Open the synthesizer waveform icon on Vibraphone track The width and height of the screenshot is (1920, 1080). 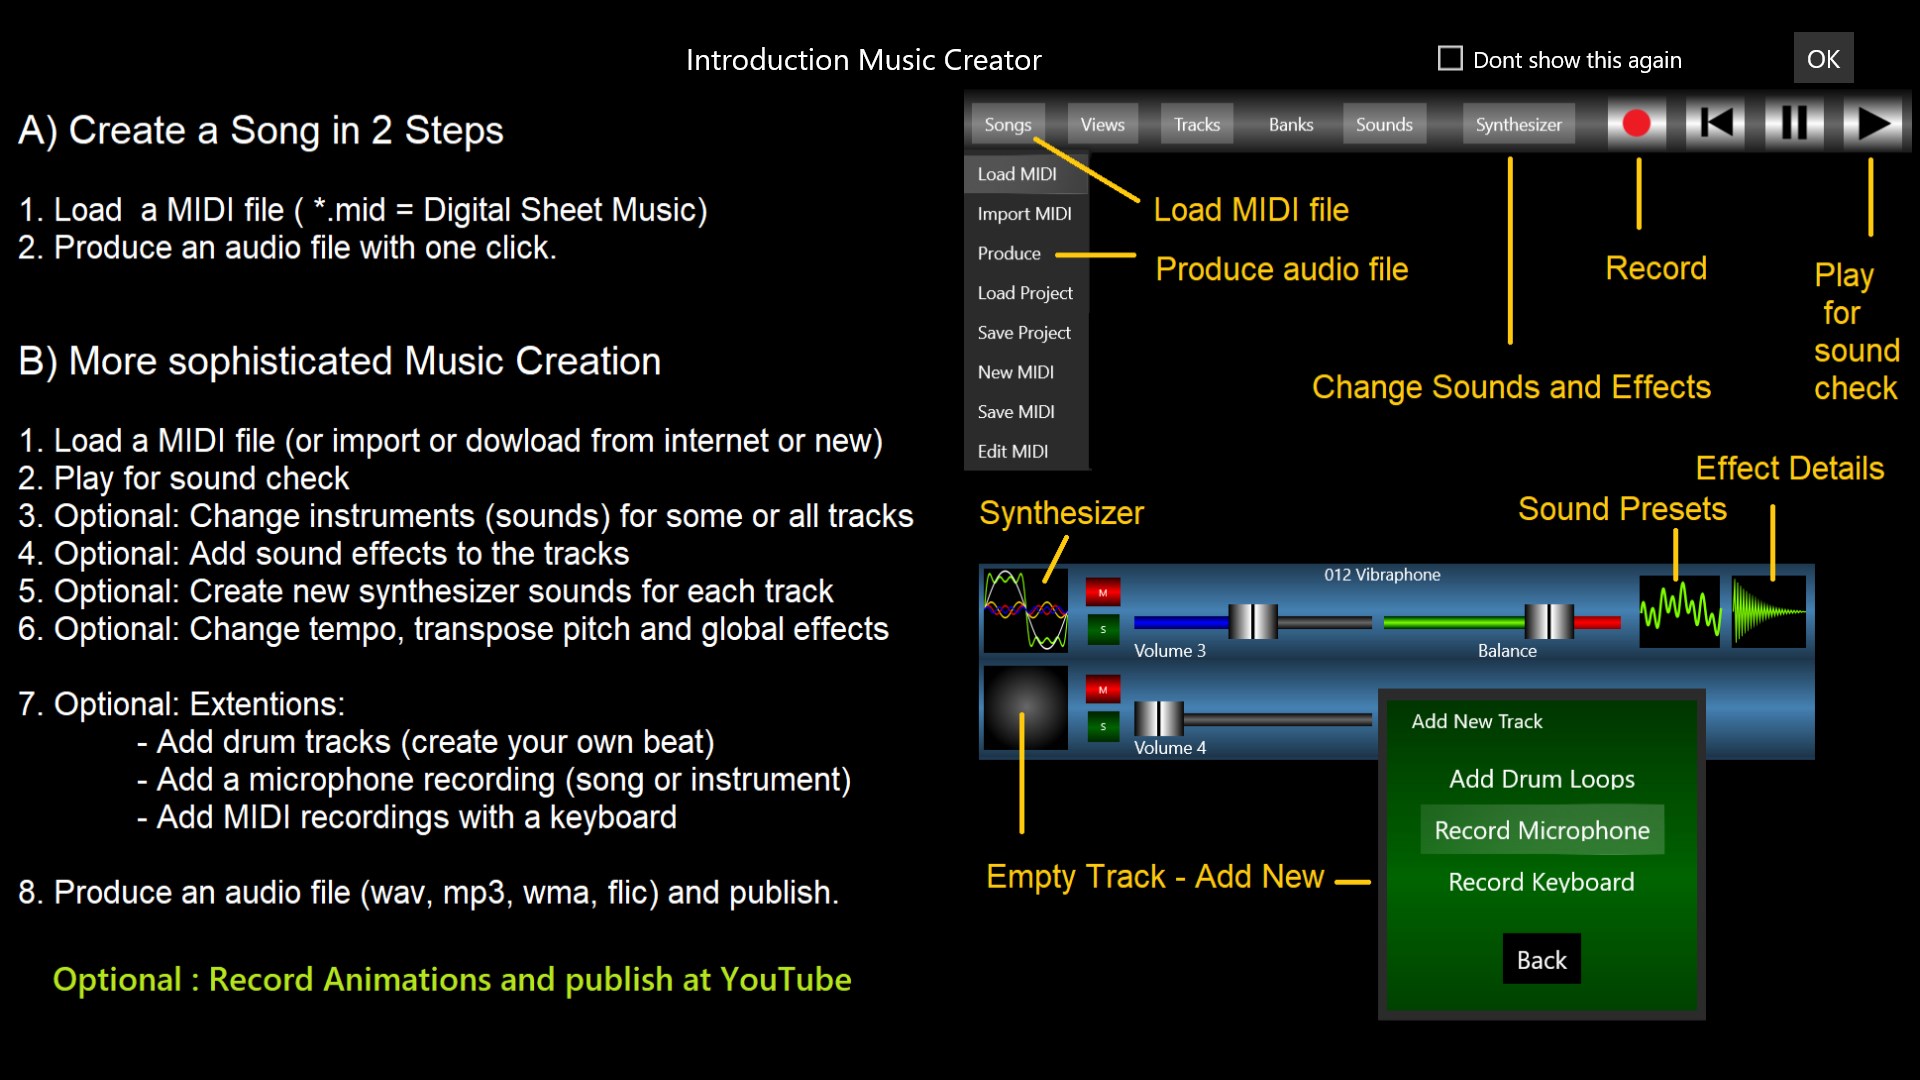(1025, 610)
